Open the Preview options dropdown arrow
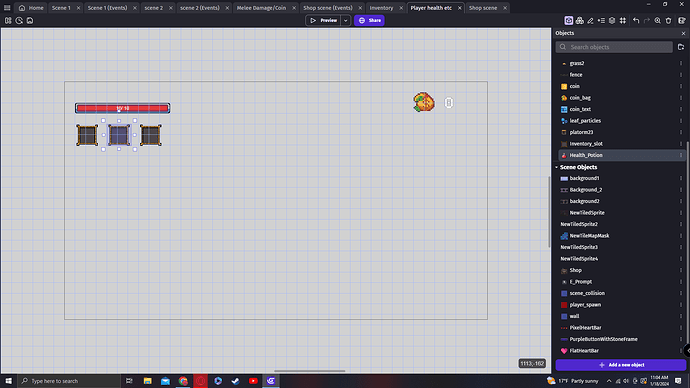690x388 pixels. pos(345,20)
